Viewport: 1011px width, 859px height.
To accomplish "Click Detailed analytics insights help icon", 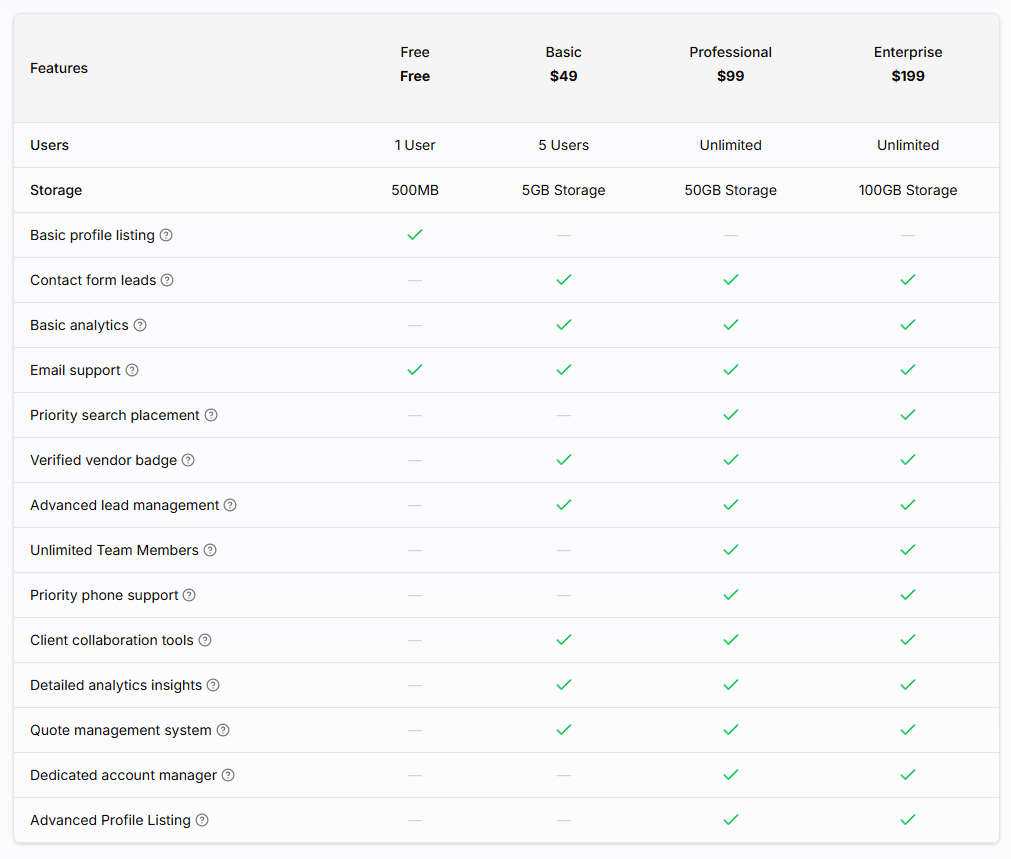I will (x=213, y=685).
